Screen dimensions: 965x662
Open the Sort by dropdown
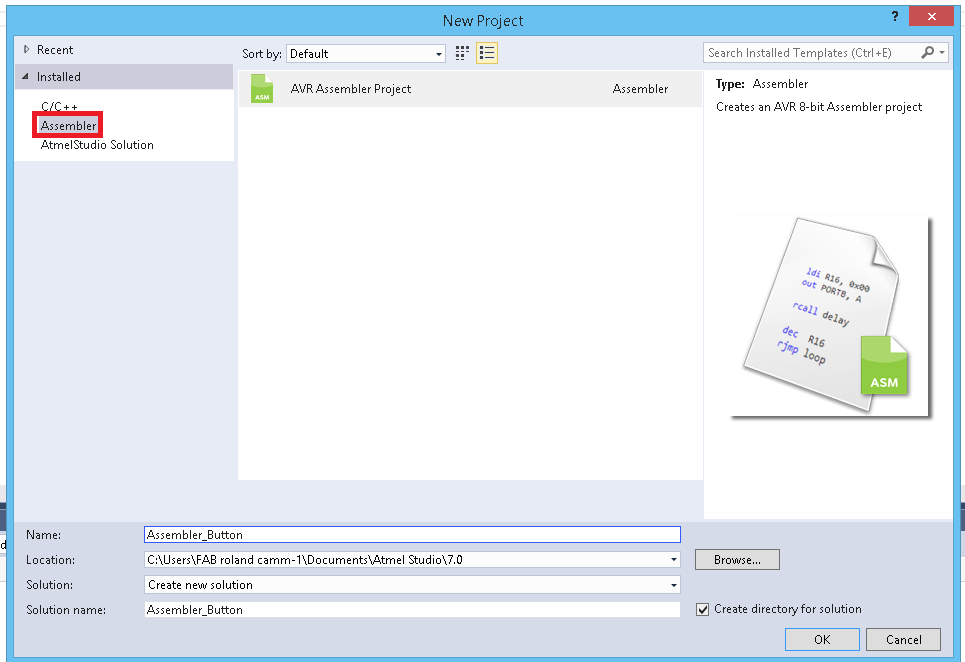pos(366,54)
